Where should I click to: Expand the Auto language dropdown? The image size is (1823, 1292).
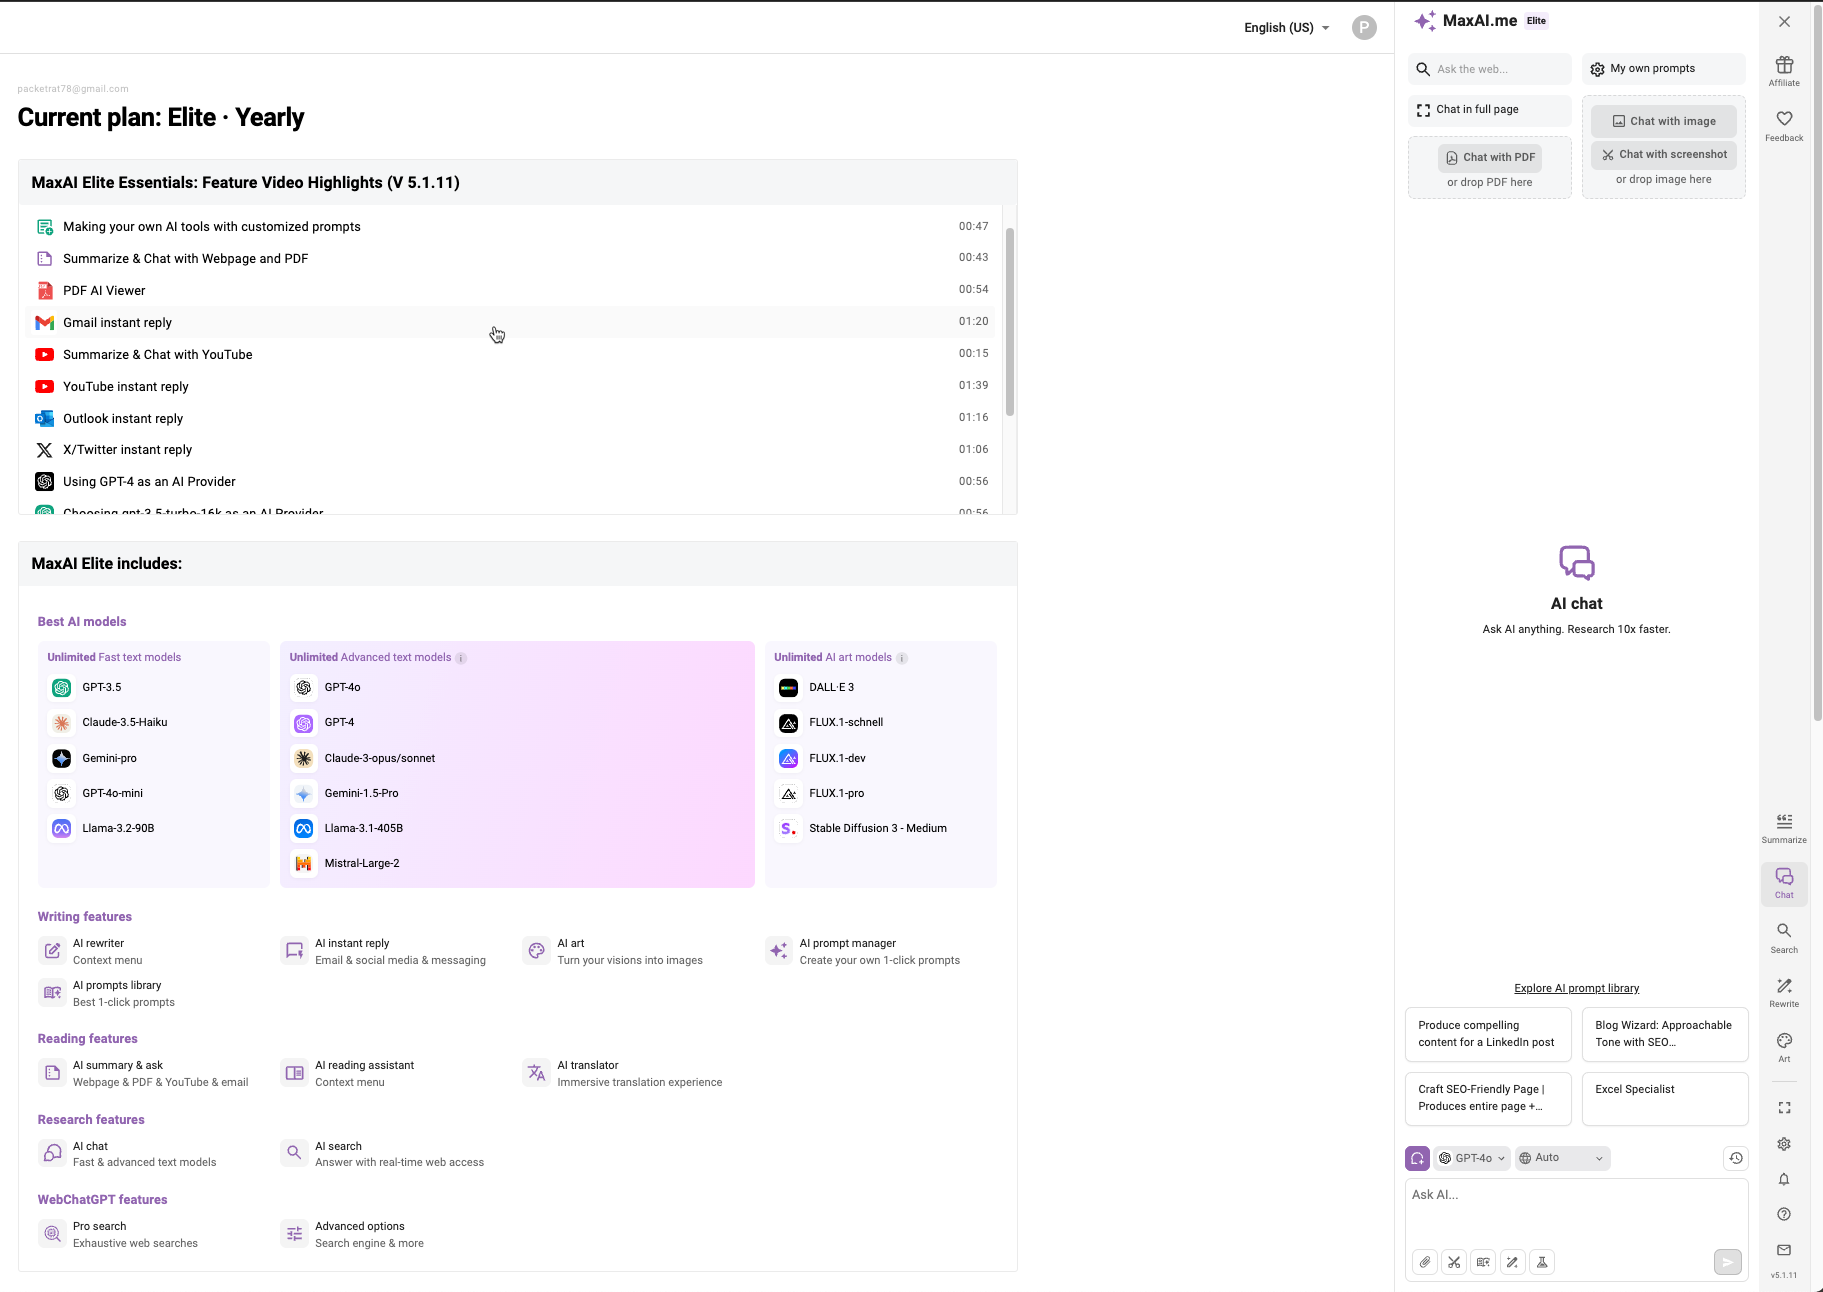pyautogui.click(x=1562, y=1158)
